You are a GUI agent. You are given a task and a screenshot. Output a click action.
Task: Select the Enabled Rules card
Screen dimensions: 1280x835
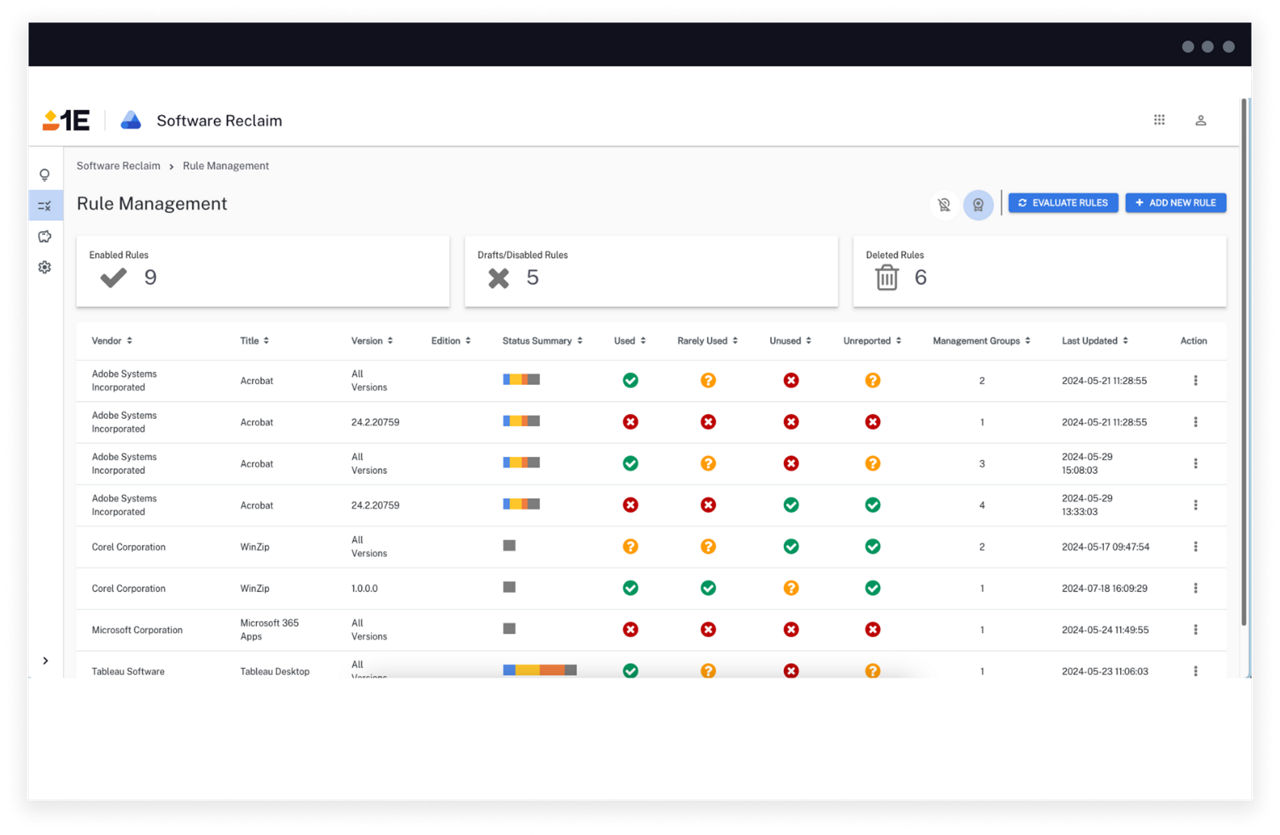263,271
